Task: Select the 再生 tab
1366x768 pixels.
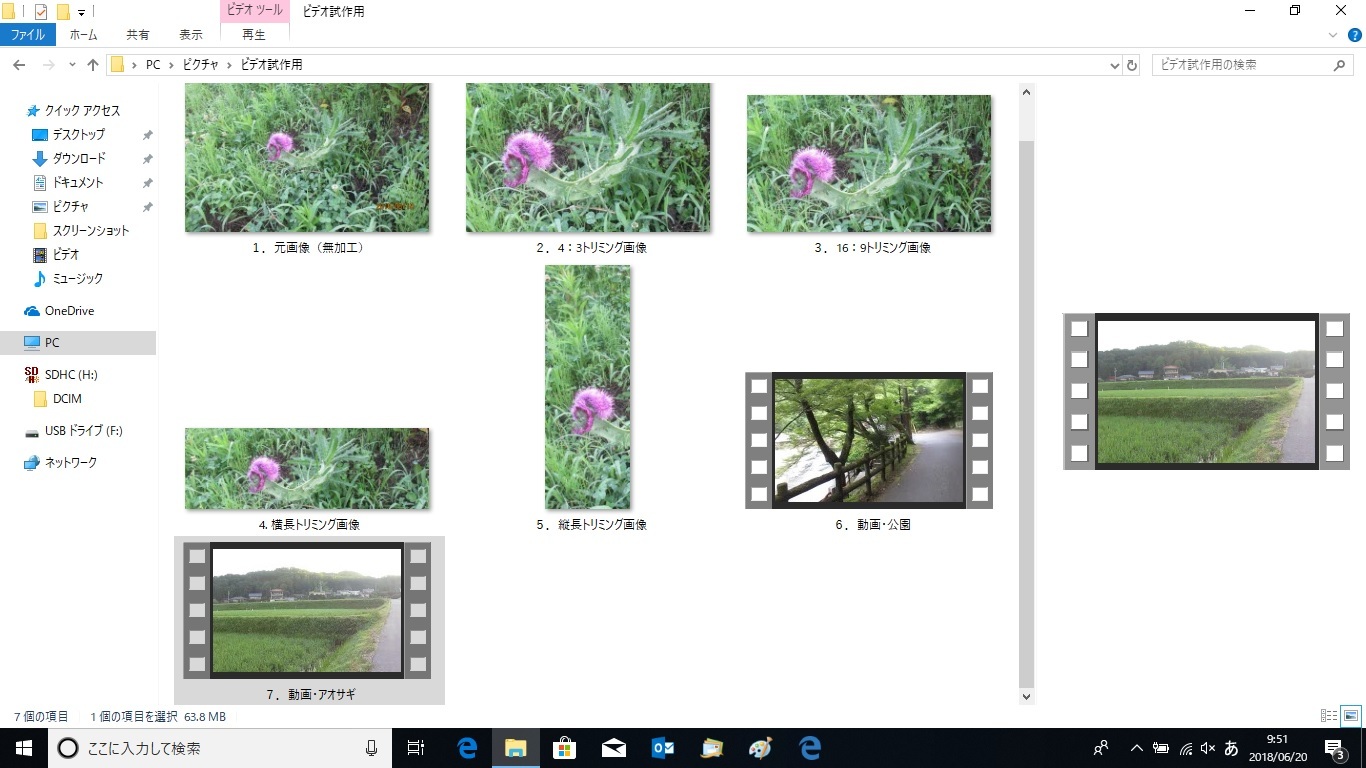Action: coord(254,34)
